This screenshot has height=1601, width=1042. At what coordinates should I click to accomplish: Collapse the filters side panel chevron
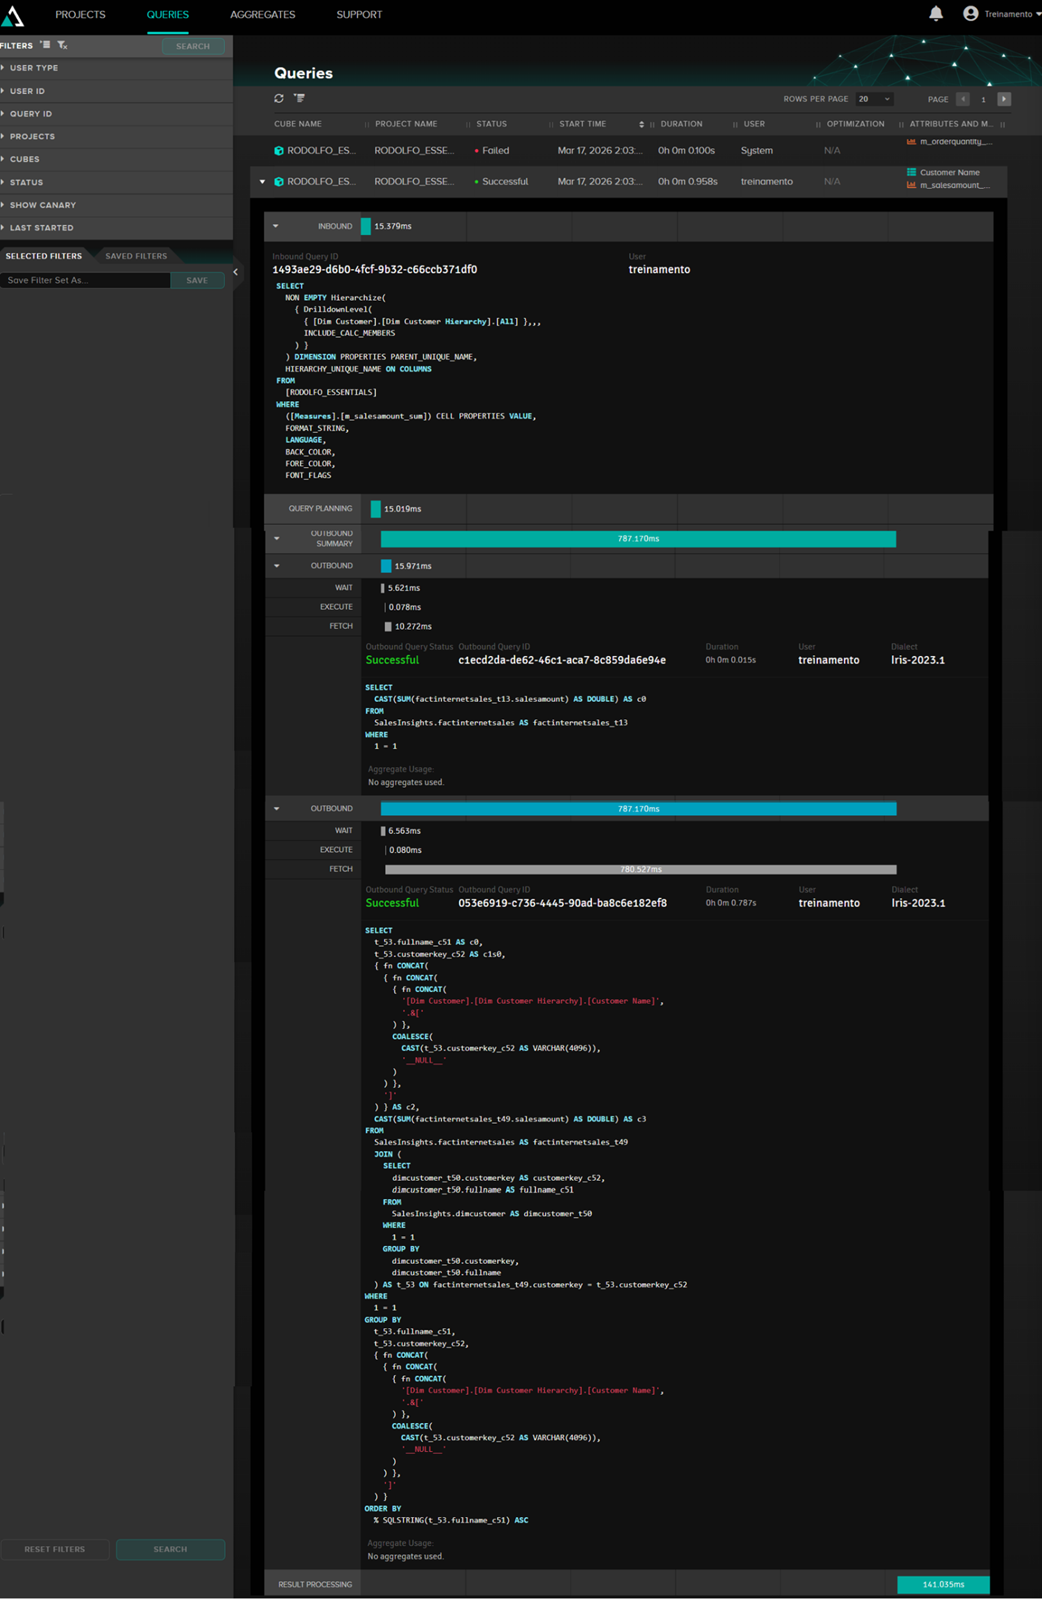coord(236,272)
